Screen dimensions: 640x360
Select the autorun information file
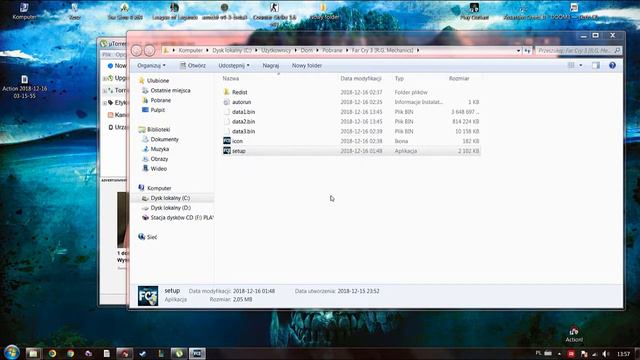pyautogui.click(x=351, y=102)
